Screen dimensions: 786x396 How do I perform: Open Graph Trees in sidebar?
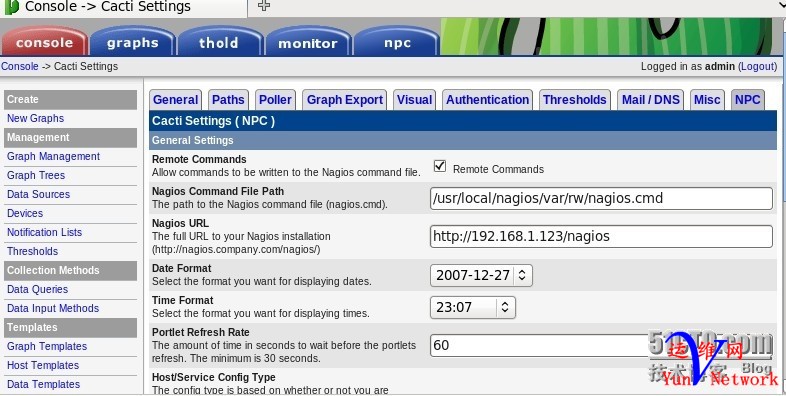tap(36, 175)
